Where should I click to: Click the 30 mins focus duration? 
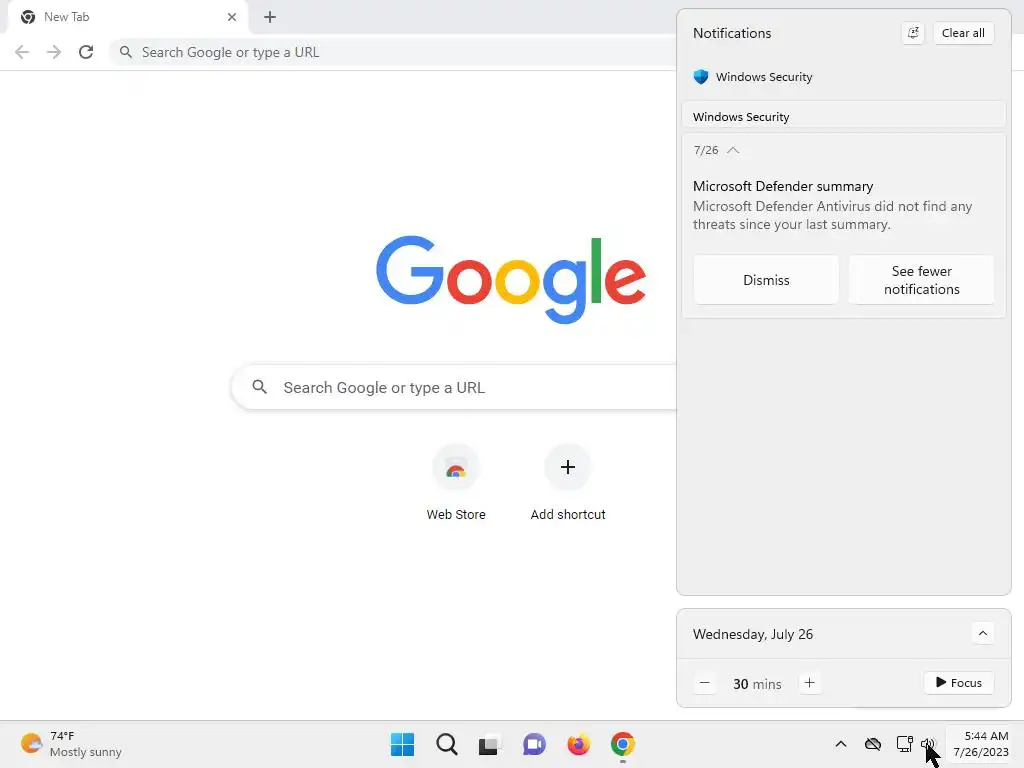point(757,684)
